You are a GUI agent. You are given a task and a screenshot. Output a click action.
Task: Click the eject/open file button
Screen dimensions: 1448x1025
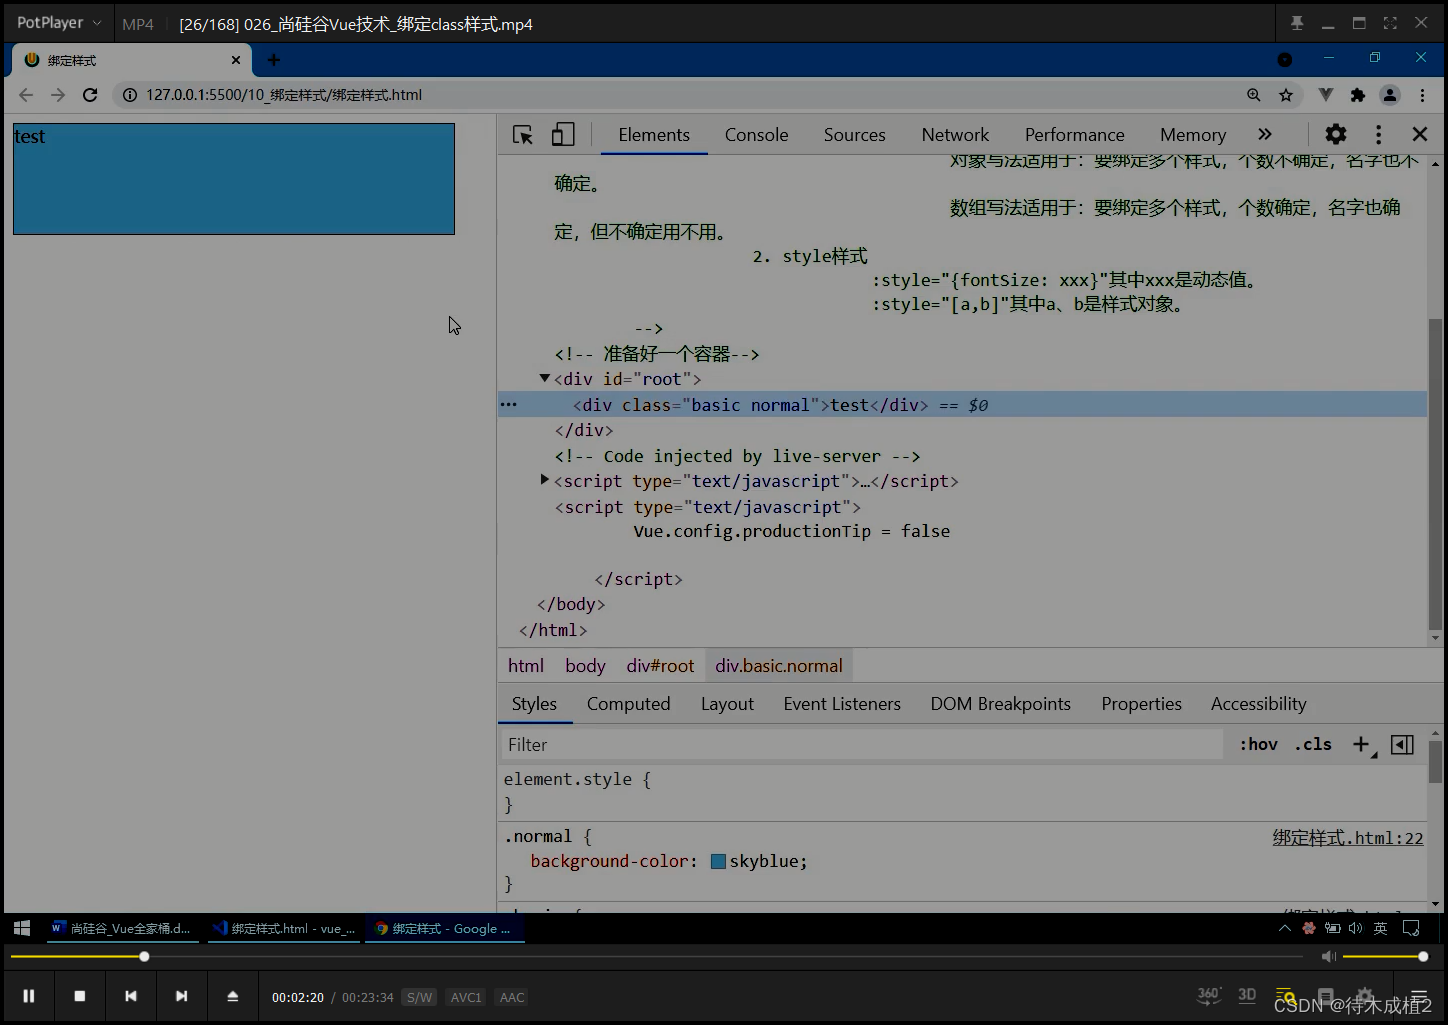coord(232,996)
